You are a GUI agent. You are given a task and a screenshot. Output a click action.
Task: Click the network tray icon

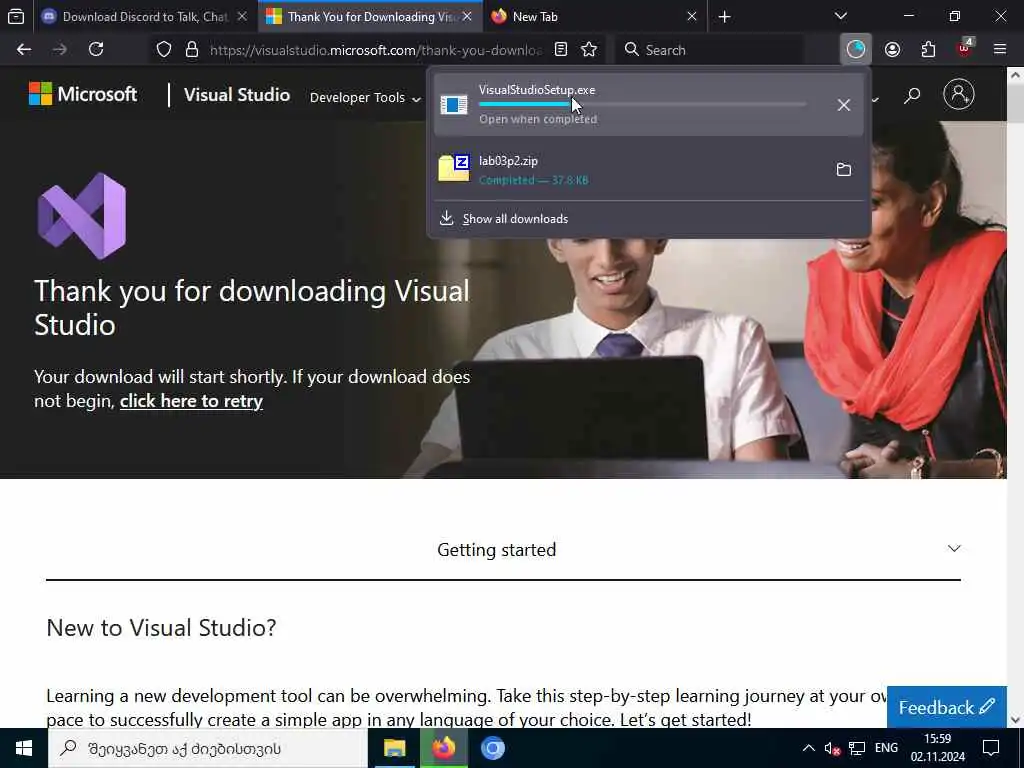tap(857, 748)
